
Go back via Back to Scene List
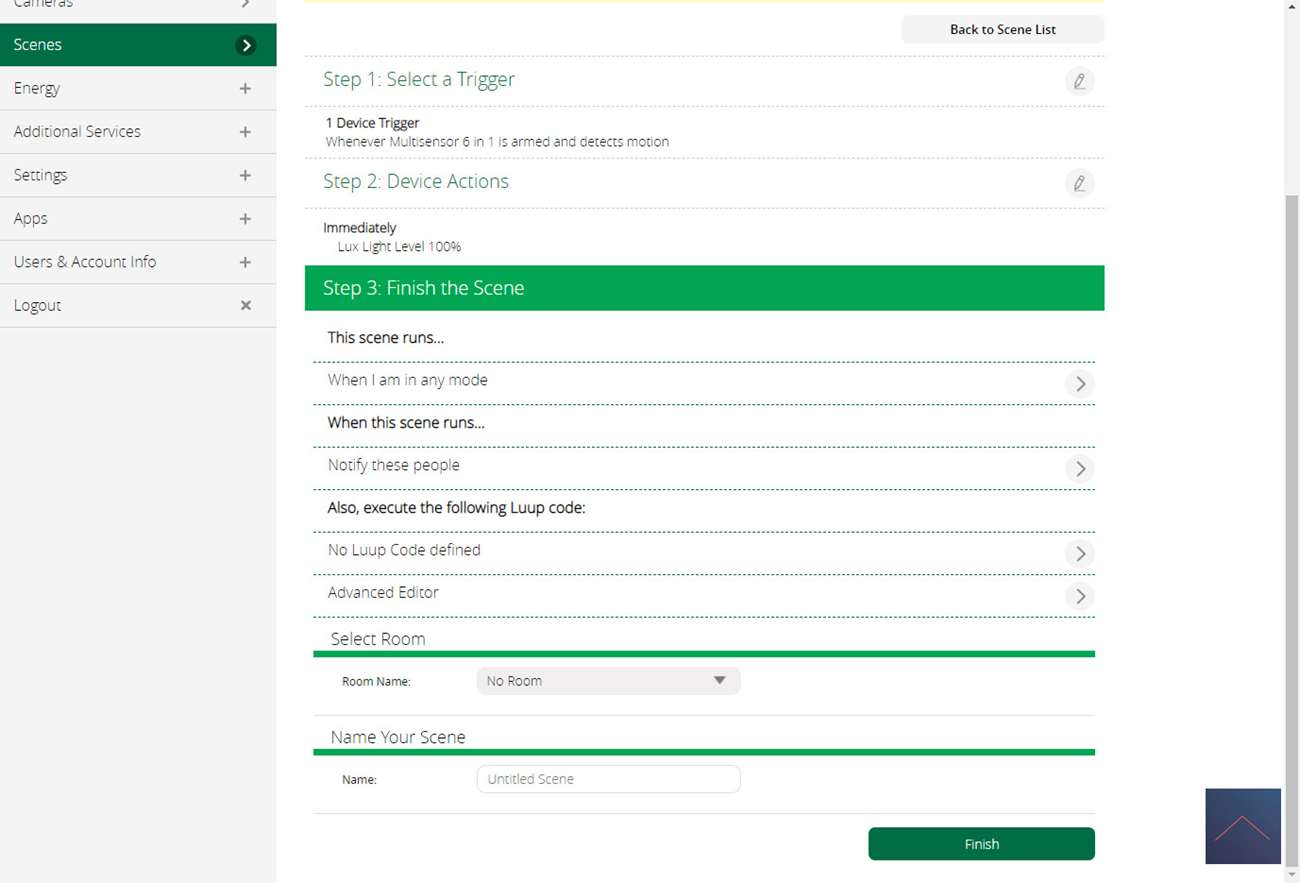point(1002,29)
